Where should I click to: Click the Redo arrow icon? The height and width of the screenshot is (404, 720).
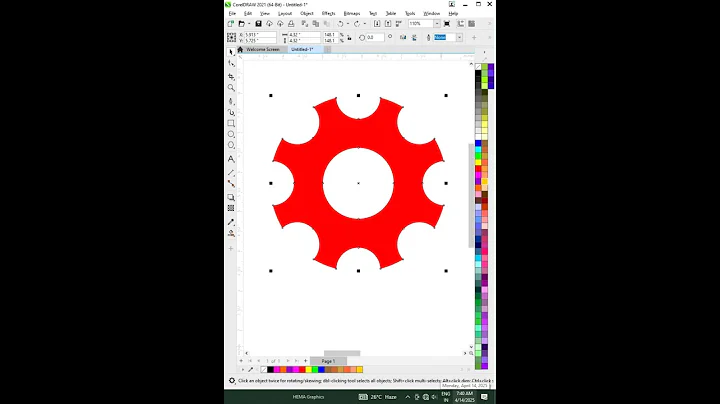[357, 23]
